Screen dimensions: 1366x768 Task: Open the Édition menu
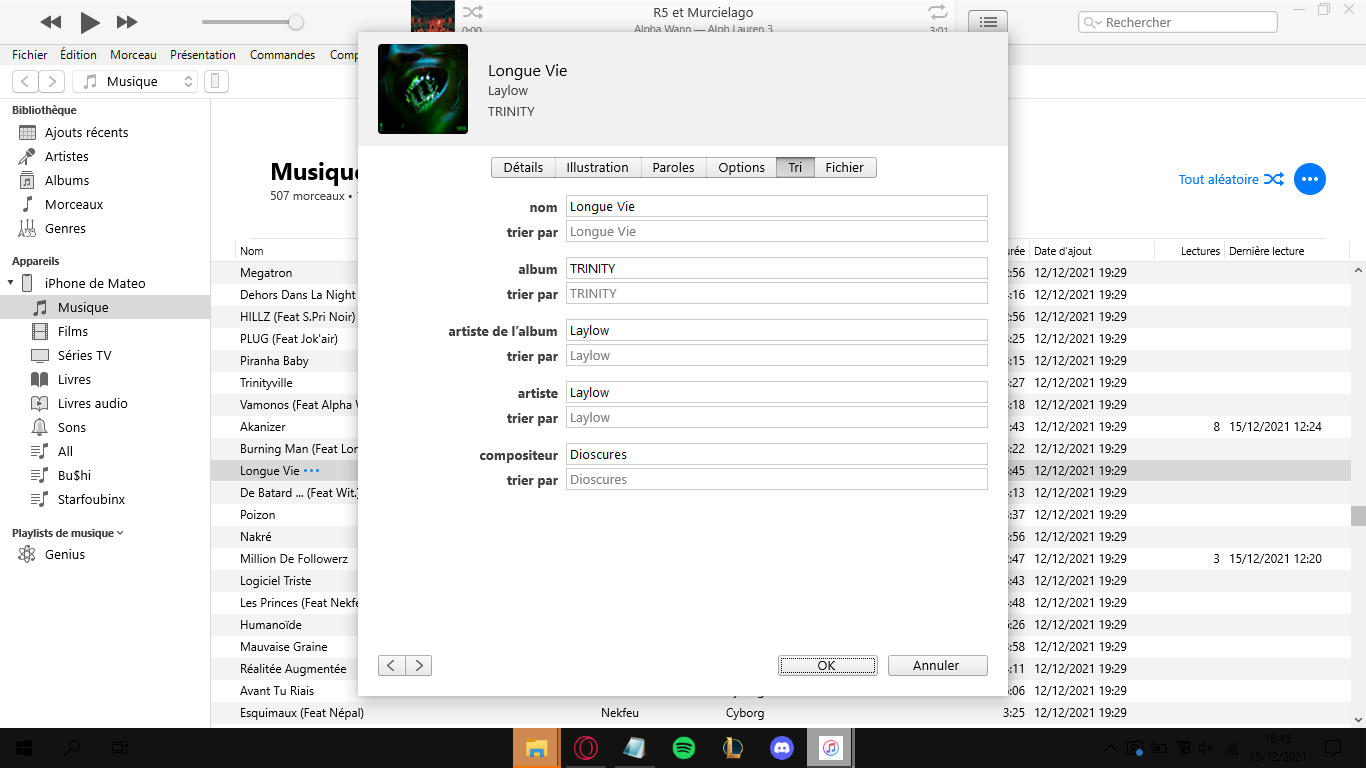coord(78,55)
